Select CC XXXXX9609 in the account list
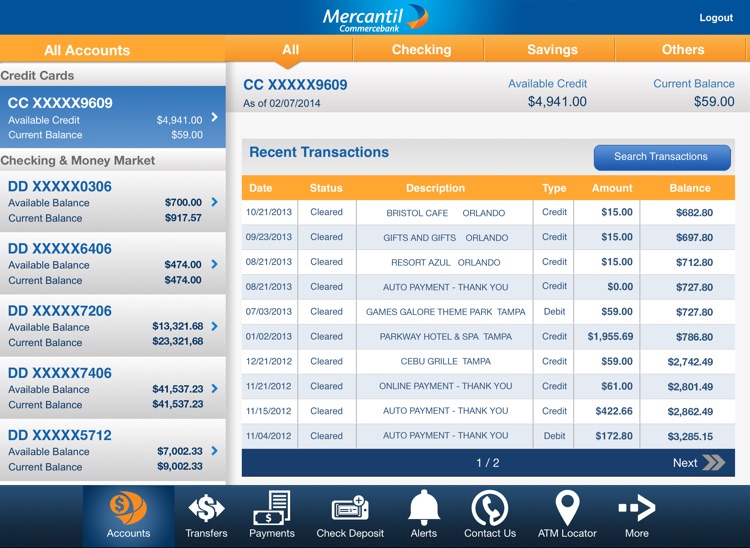 pos(113,117)
